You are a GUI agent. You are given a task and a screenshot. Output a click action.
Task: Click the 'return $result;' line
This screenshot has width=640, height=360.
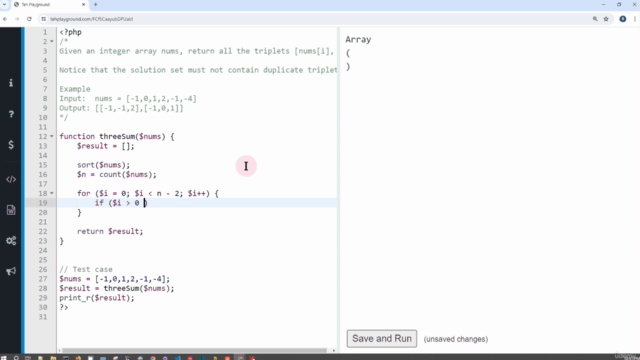(110, 231)
